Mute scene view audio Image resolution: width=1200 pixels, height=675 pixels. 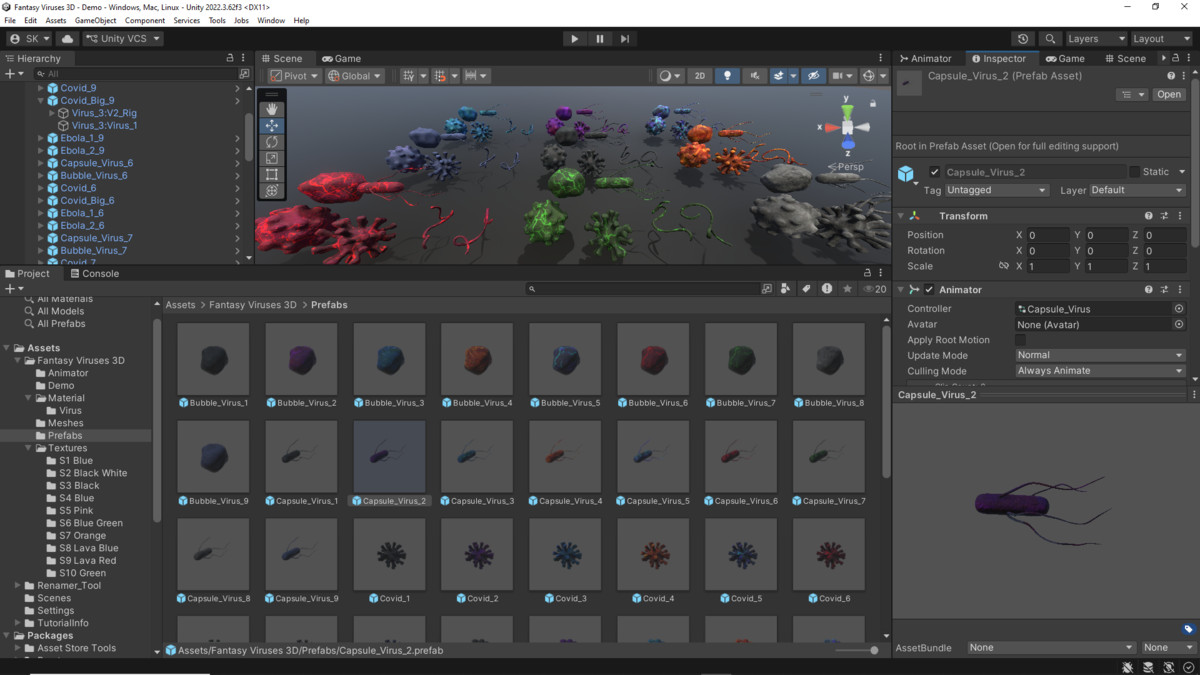pyautogui.click(x=753, y=75)
